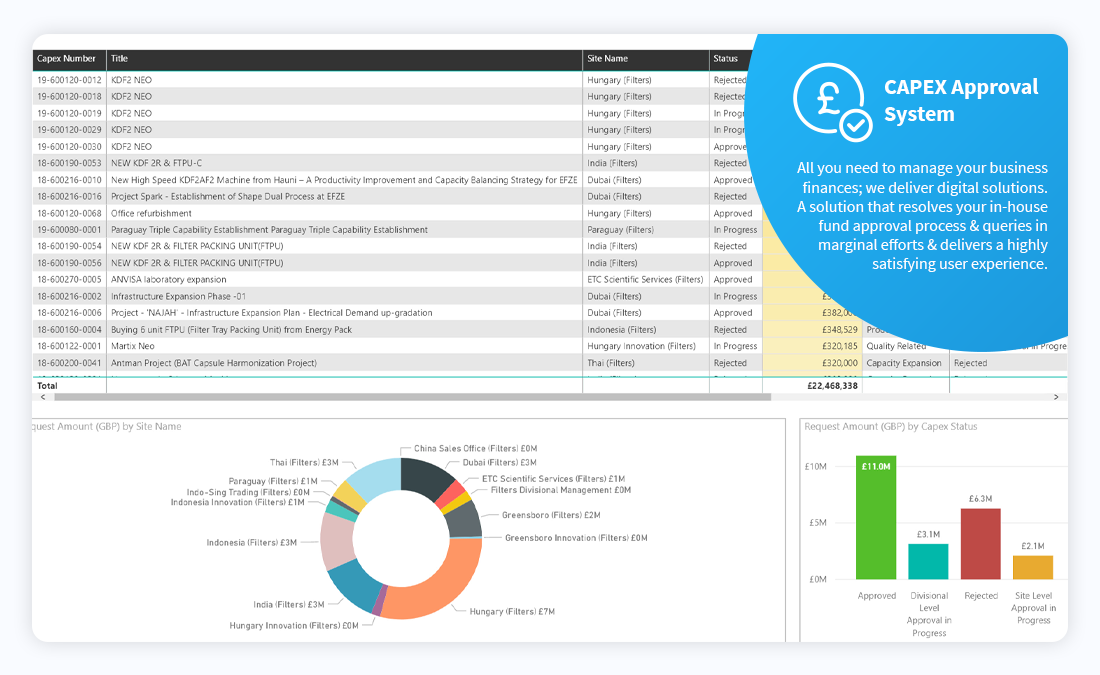This screenshot has height=675, width=1100.
Task: Click the 'Buying 6 unit FTPU' title
Action: pos(232,330)
